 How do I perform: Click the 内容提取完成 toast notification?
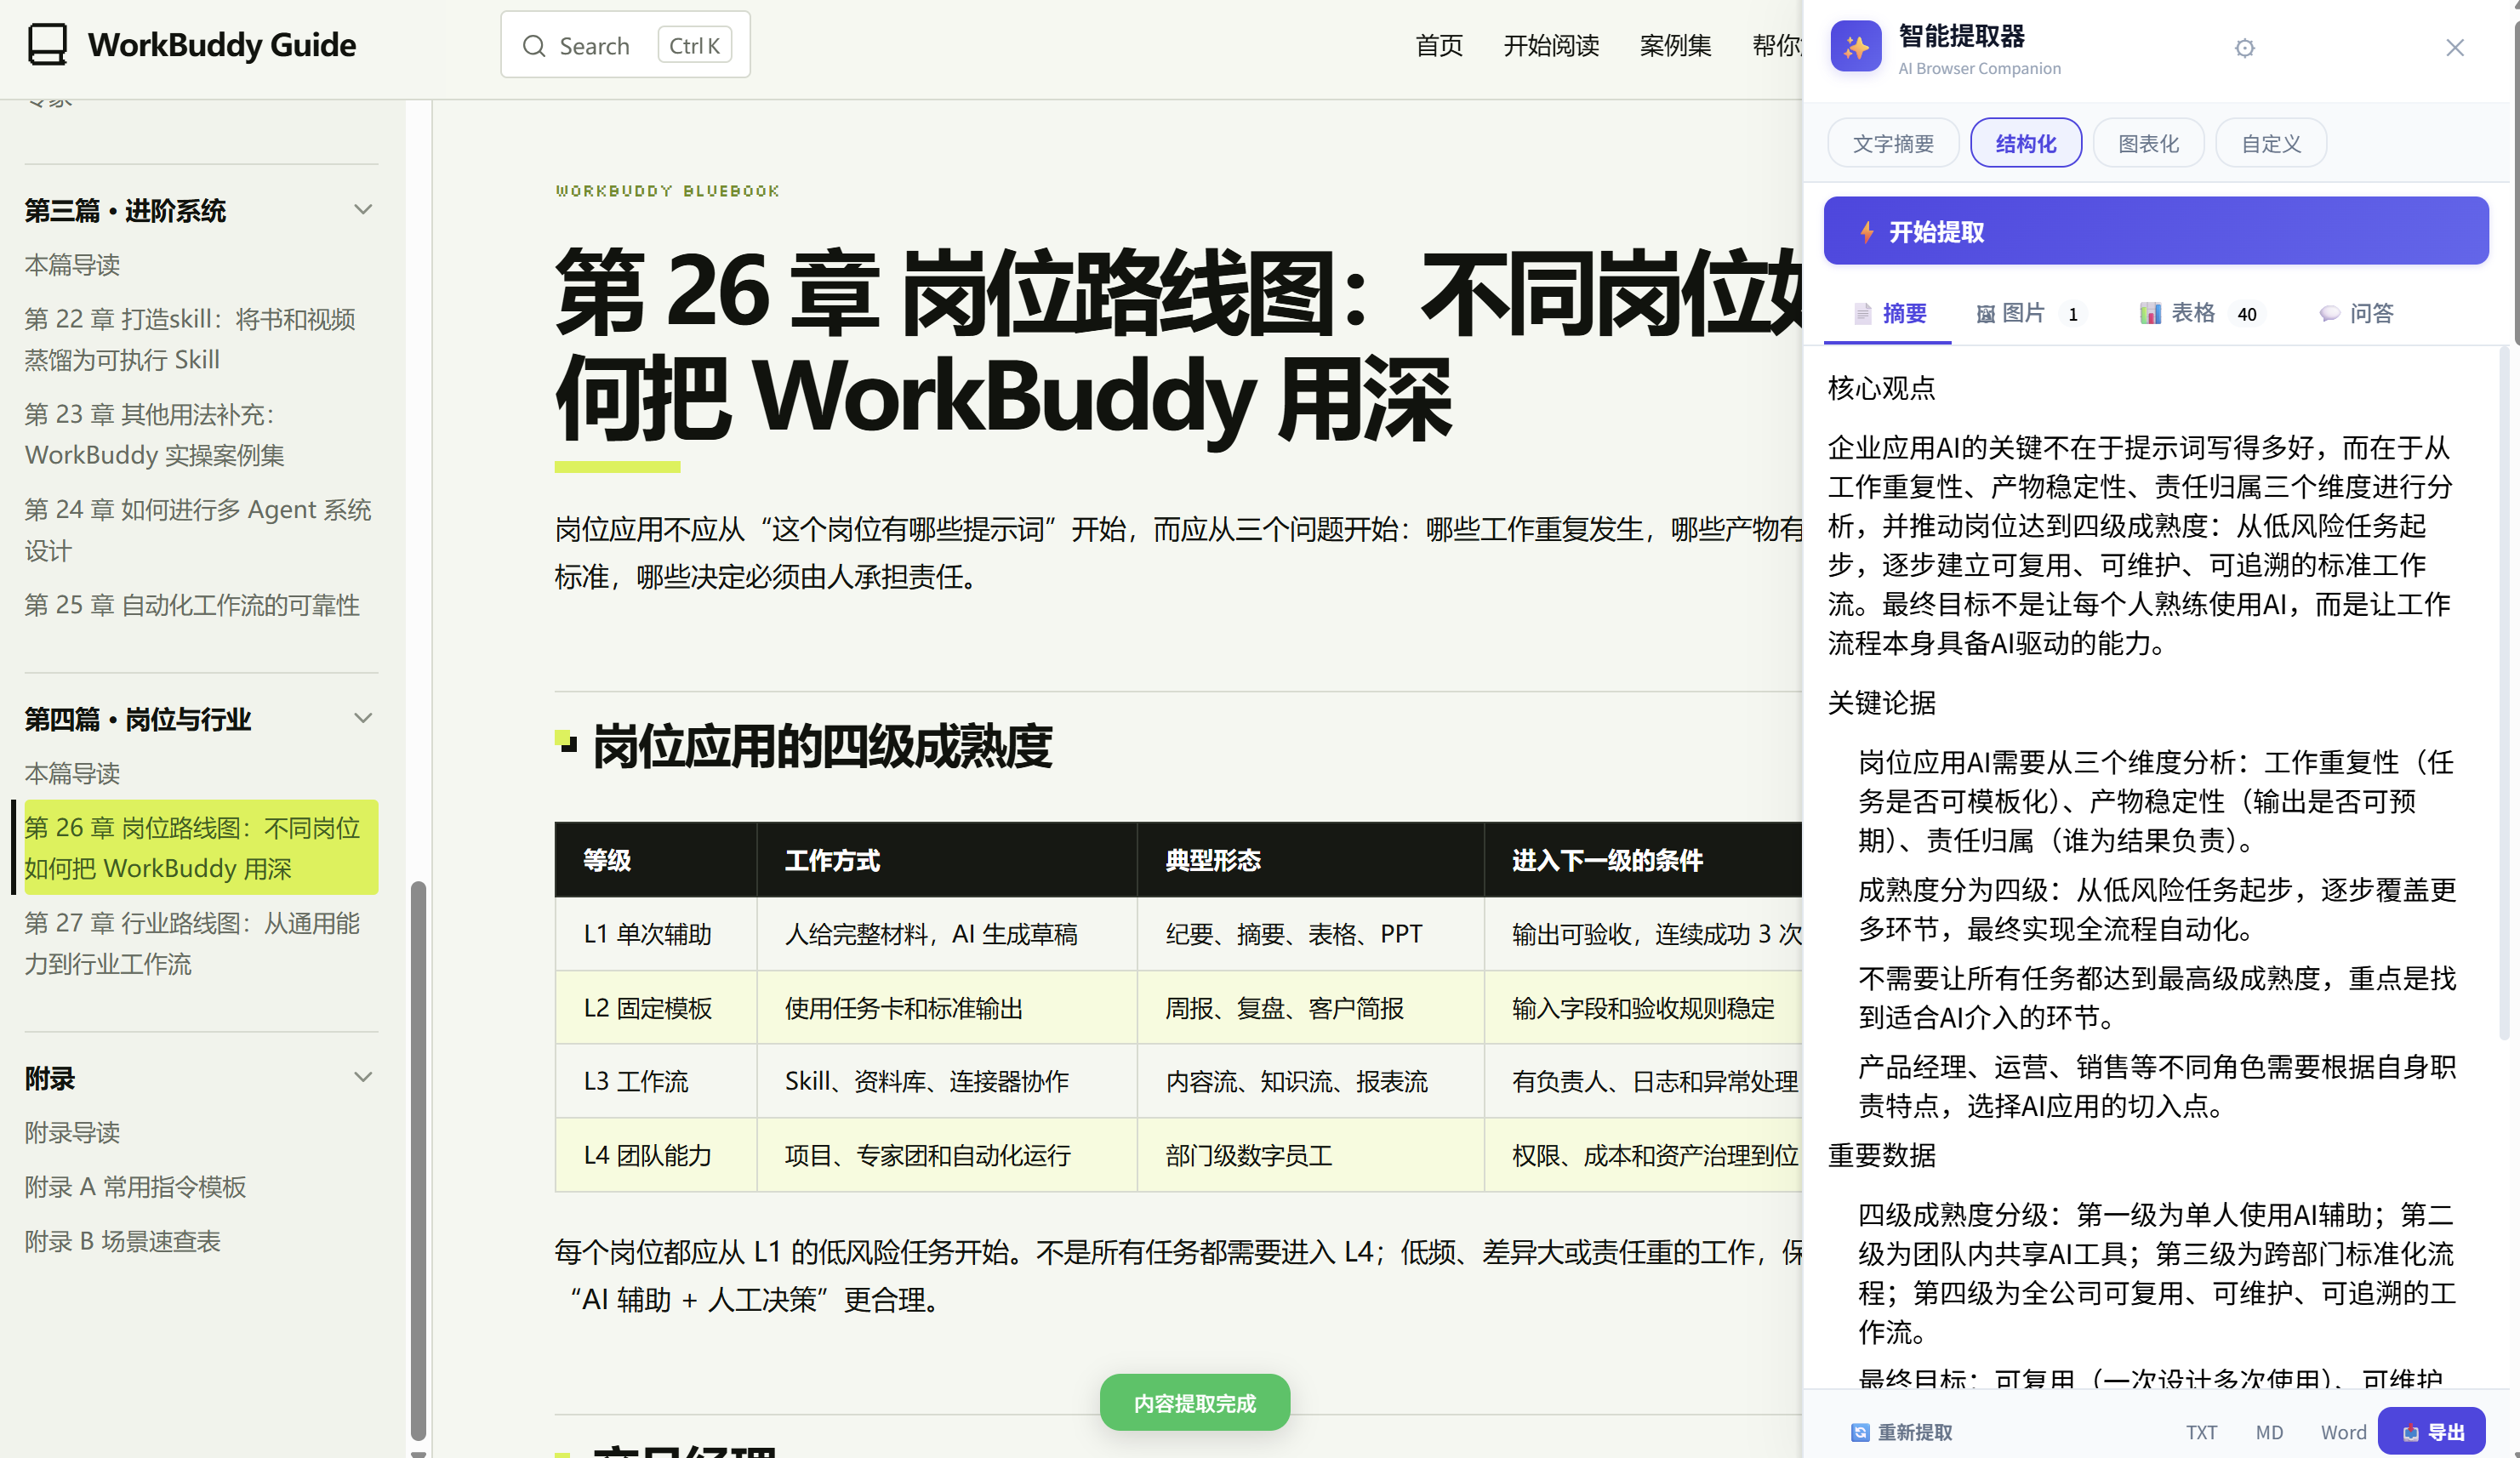(x=1194, y=1403)
